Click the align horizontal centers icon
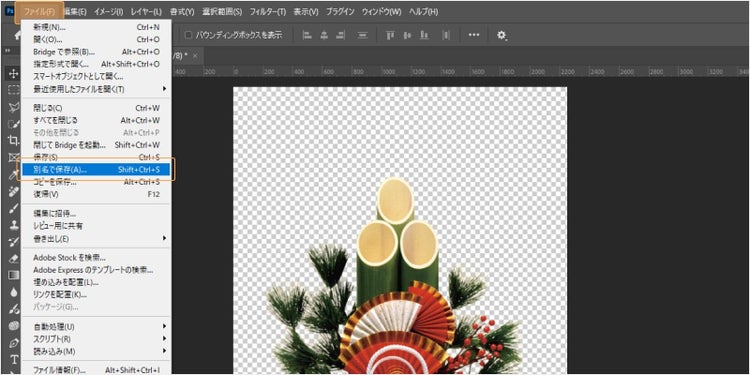The width and height of the screenshot is (750, 375). tap(324, 35)
